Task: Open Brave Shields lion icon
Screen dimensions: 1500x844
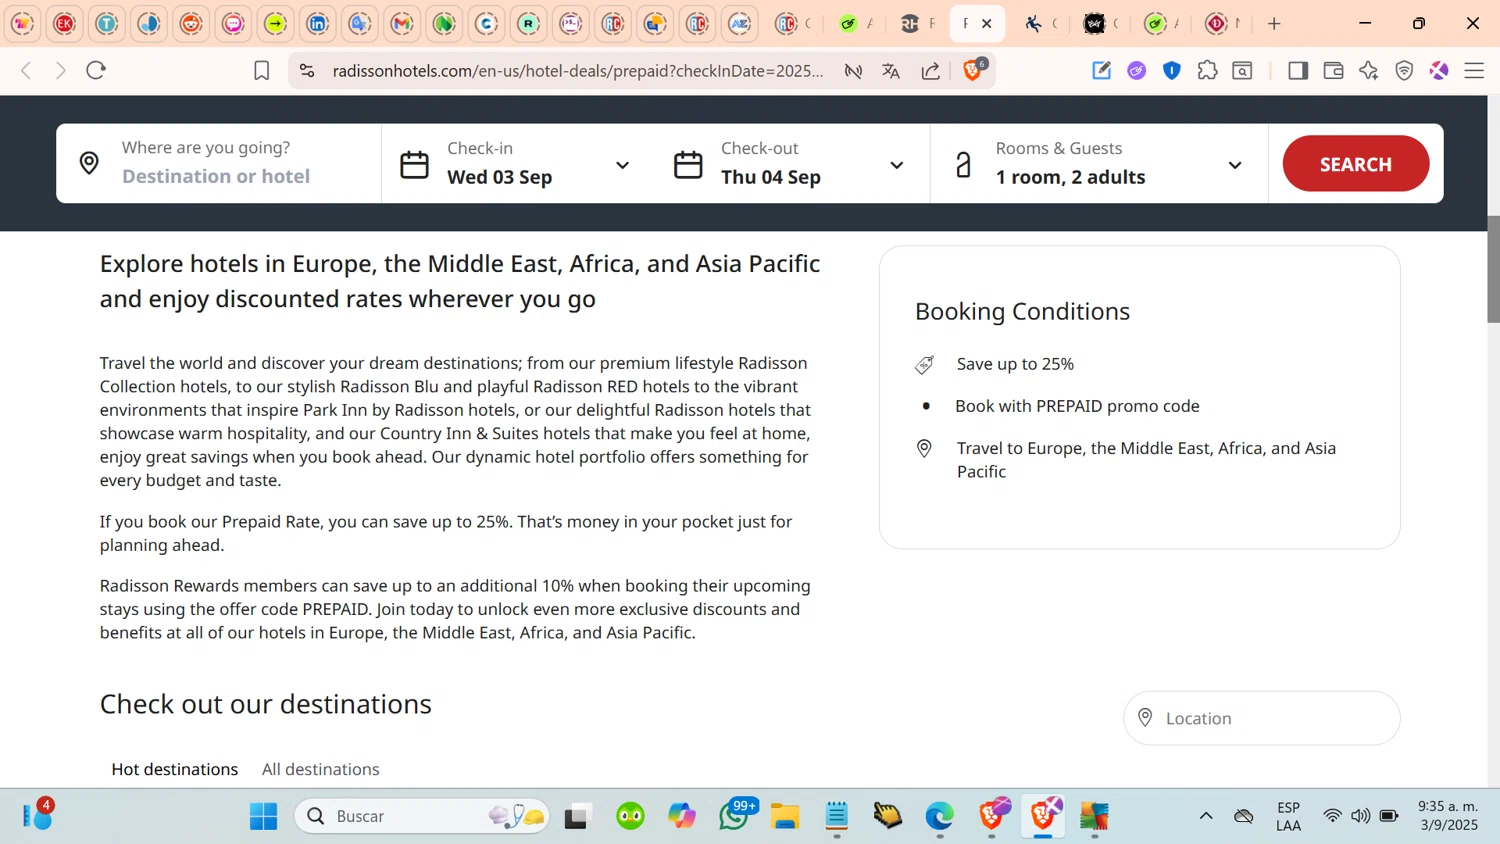Action: pyautogui.click(x=973, y=70)
